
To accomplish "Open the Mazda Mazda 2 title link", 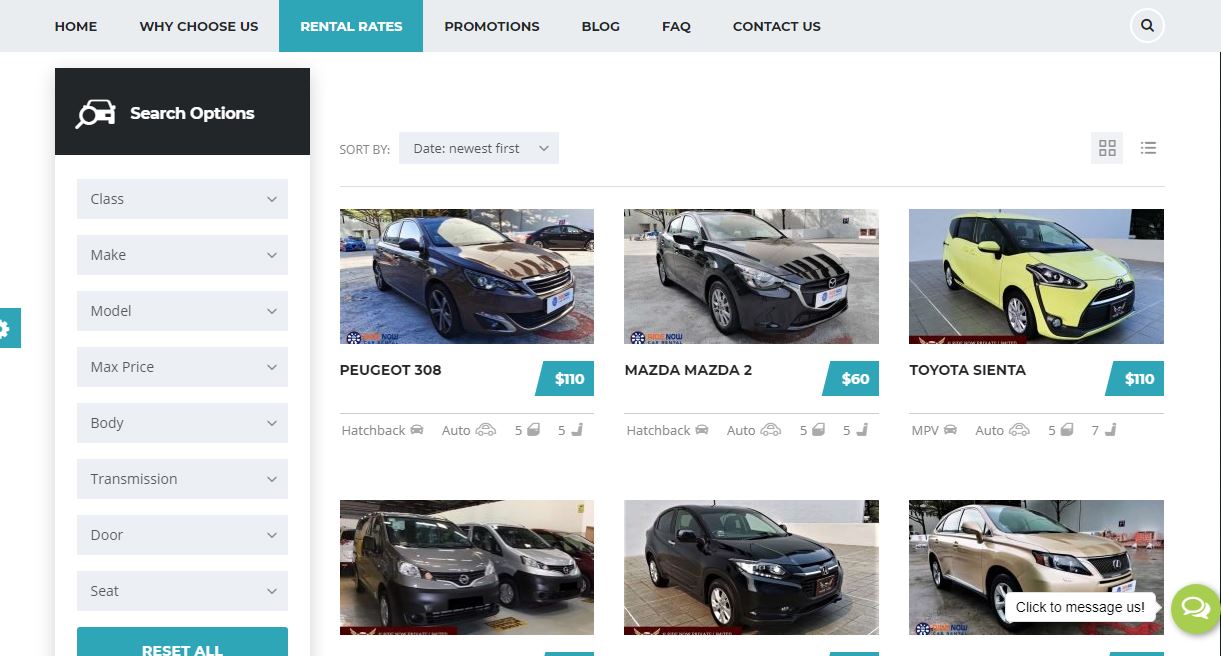I will pos(688,370).
